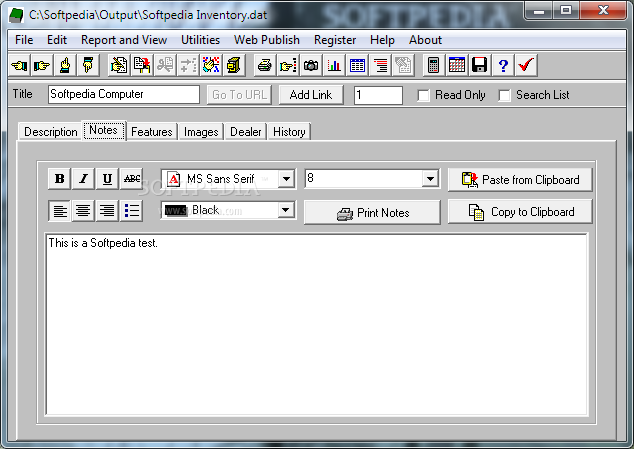The height and width of the screenshot is (449, 634).
Task: Click Copy to Clipboard button
Action: pos(520,212)
